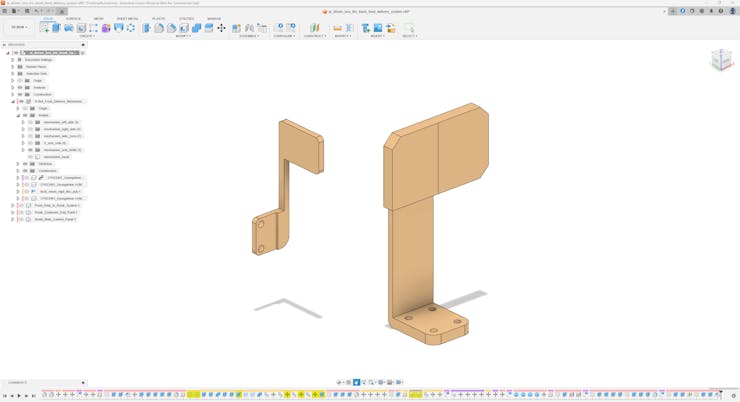The image size is (740, 402).
Task: Open timeline settings gear at bottom right
Action: (733, 395)
